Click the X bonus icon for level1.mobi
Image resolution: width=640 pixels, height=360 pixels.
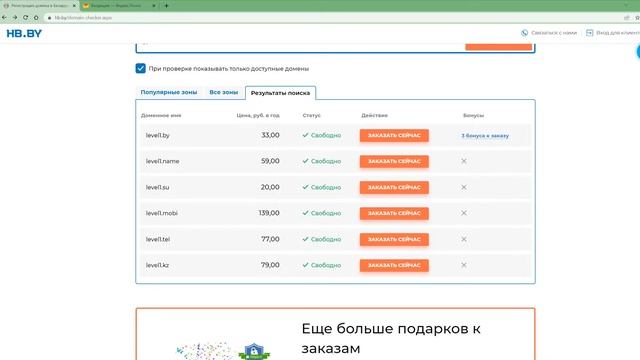(464, 213)
